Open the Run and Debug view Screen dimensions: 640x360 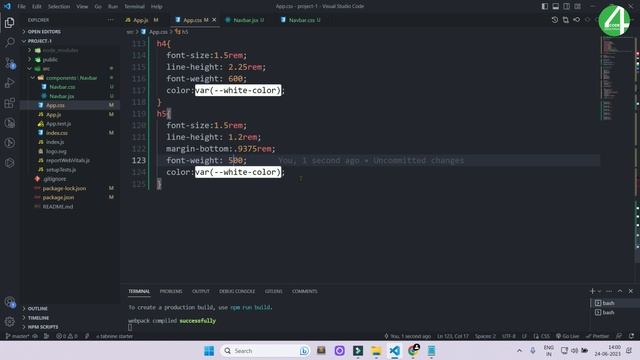9,83
